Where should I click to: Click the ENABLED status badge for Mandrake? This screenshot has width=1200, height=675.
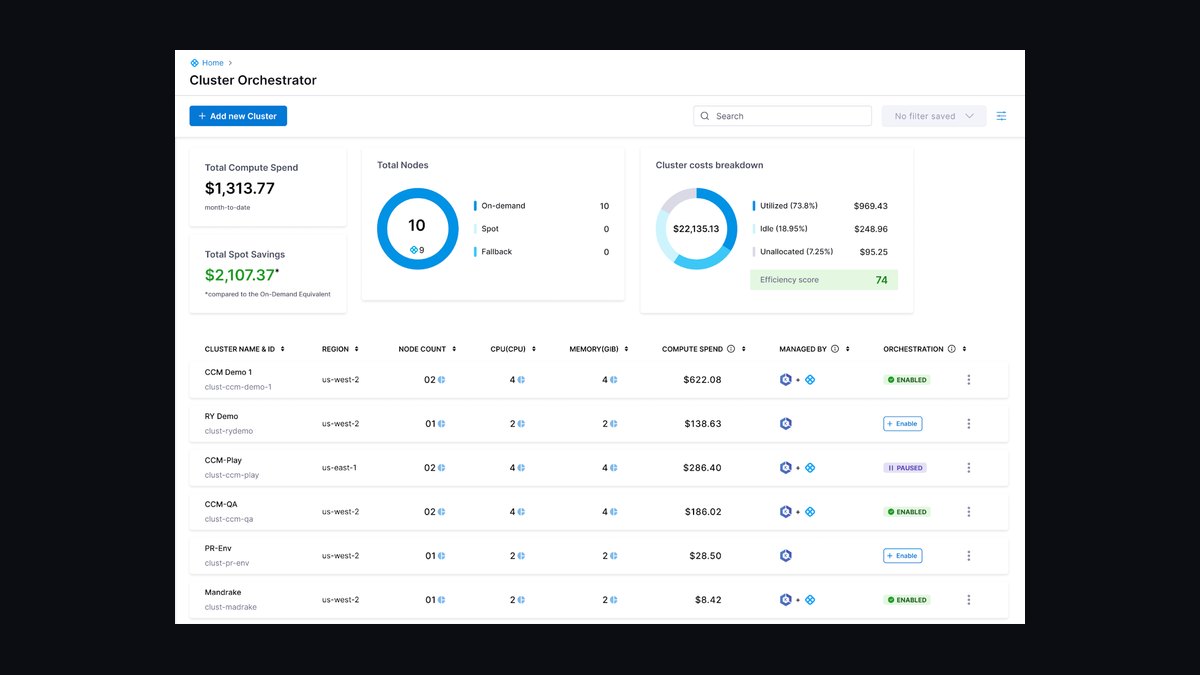[x=906, y=600]
